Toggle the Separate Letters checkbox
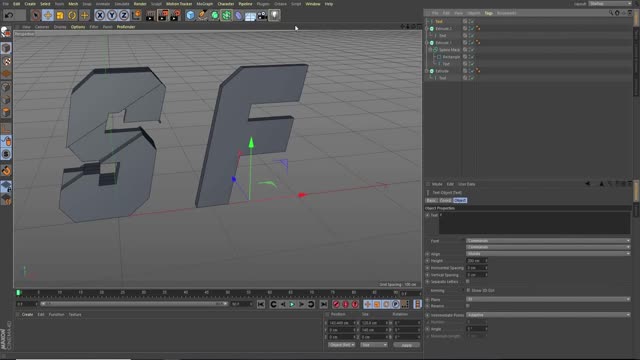The width and height of the screenshot is (640, 360). pyautogui.click(x=468, y=282)
